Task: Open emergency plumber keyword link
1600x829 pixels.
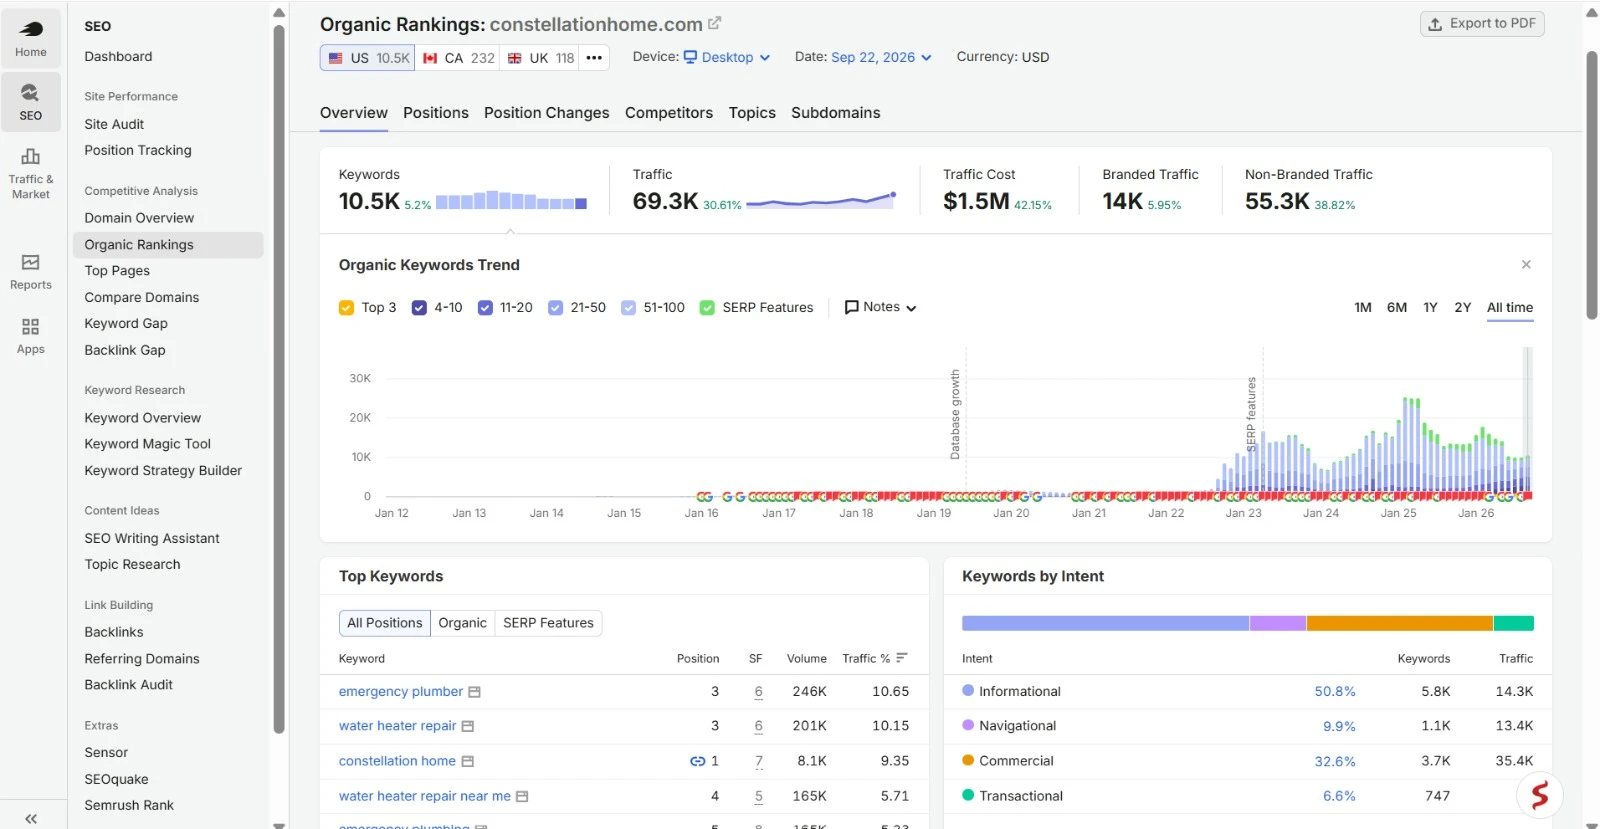Action: coord(401,692)
